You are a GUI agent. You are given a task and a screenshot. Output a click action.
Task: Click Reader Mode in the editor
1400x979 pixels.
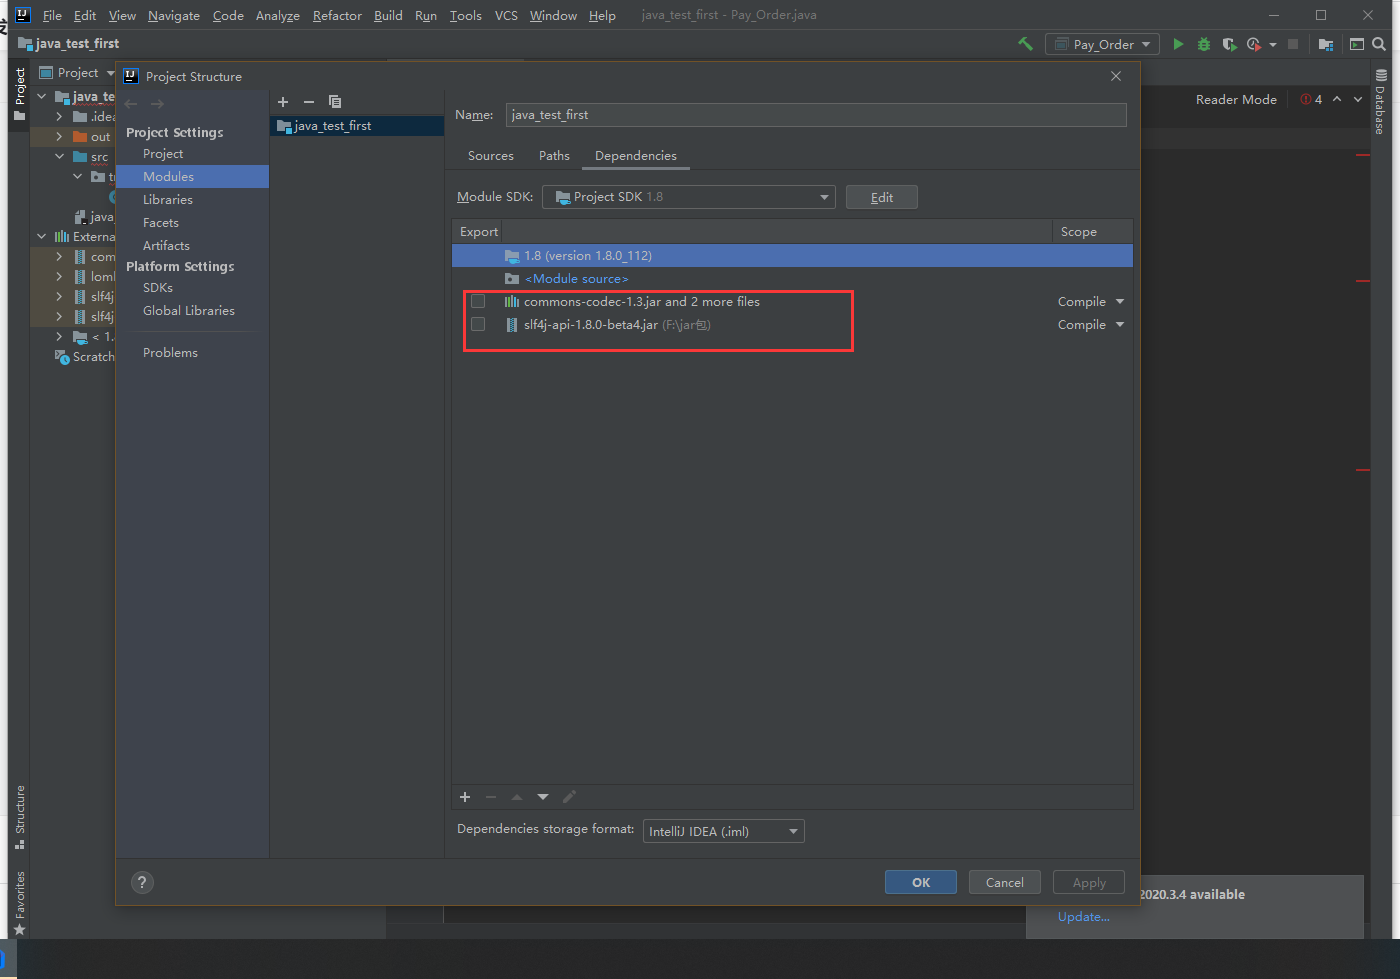pos(1236,99)
